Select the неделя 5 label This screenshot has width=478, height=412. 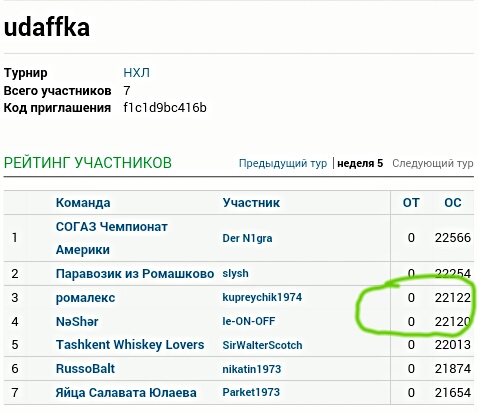pos(360,163)
